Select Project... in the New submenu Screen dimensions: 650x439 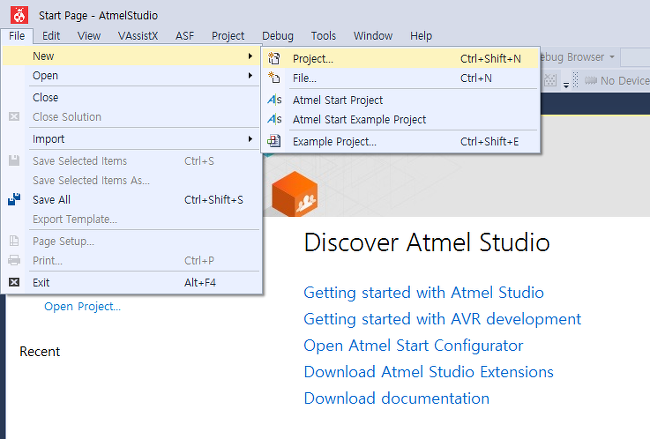coord(401,58)
